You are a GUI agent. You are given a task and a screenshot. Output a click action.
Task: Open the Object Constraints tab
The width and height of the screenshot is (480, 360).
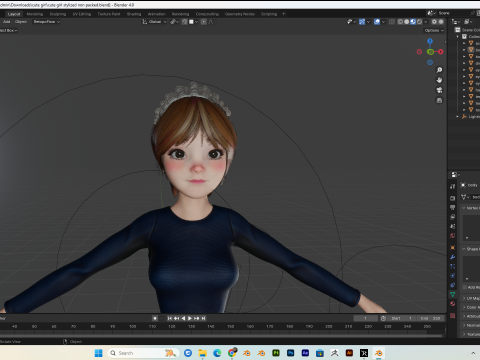click(x=452, y=285)
